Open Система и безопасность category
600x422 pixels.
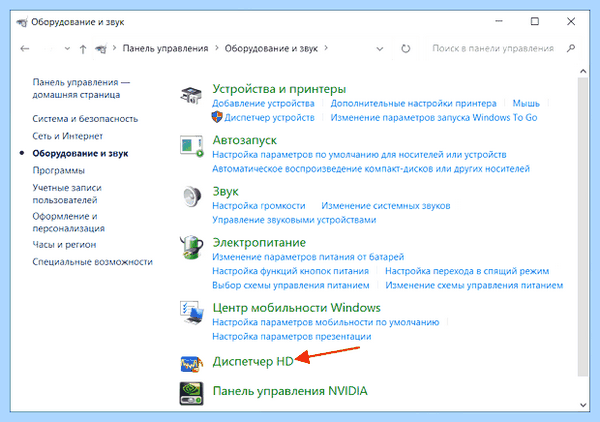tap(85, 119)
